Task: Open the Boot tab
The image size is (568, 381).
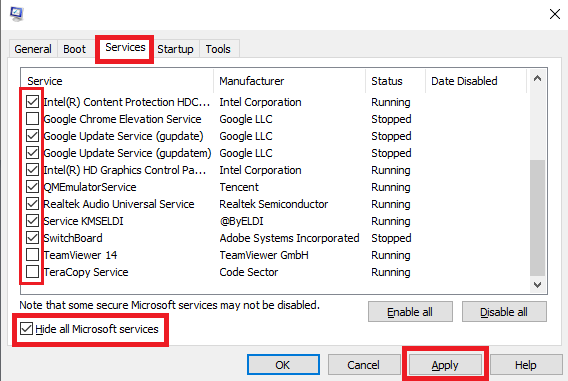Action: [x=74, y=49]
